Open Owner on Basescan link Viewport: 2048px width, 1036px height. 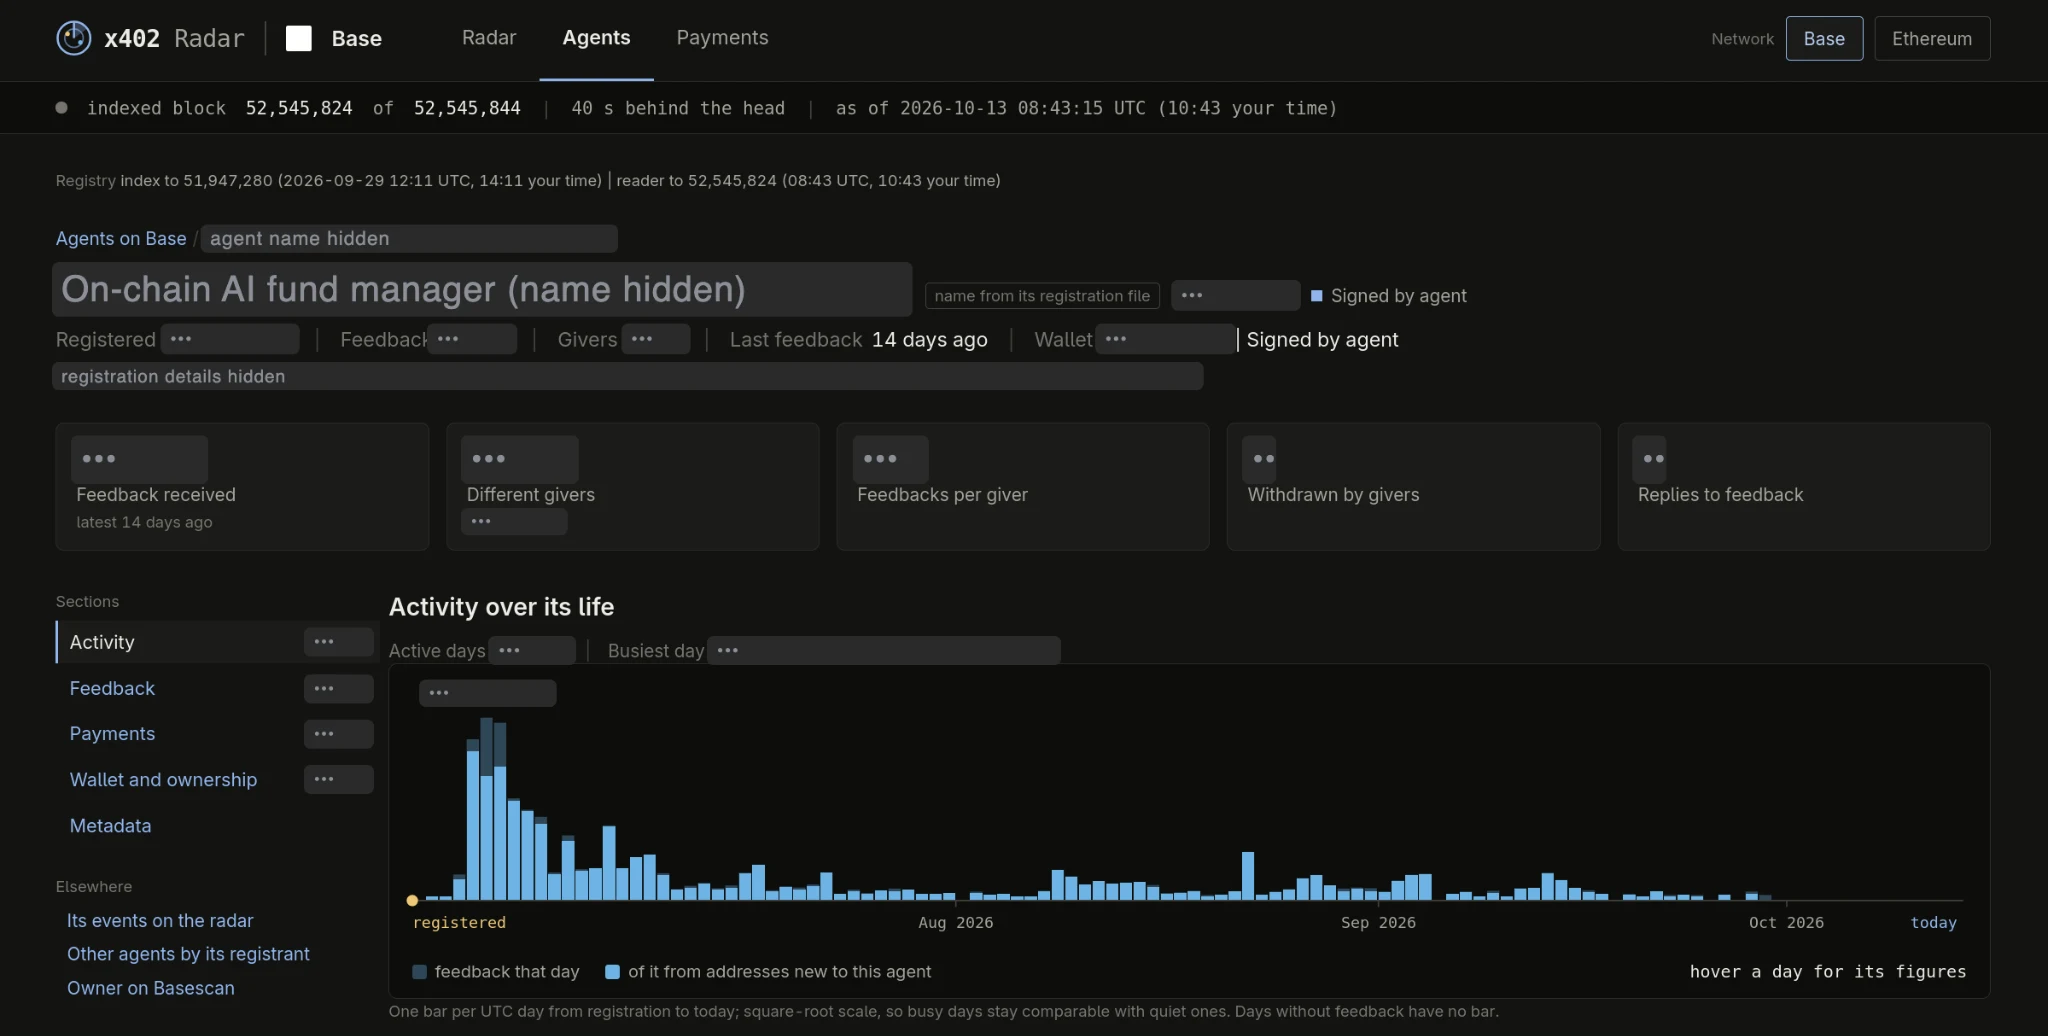coord(151,988)
